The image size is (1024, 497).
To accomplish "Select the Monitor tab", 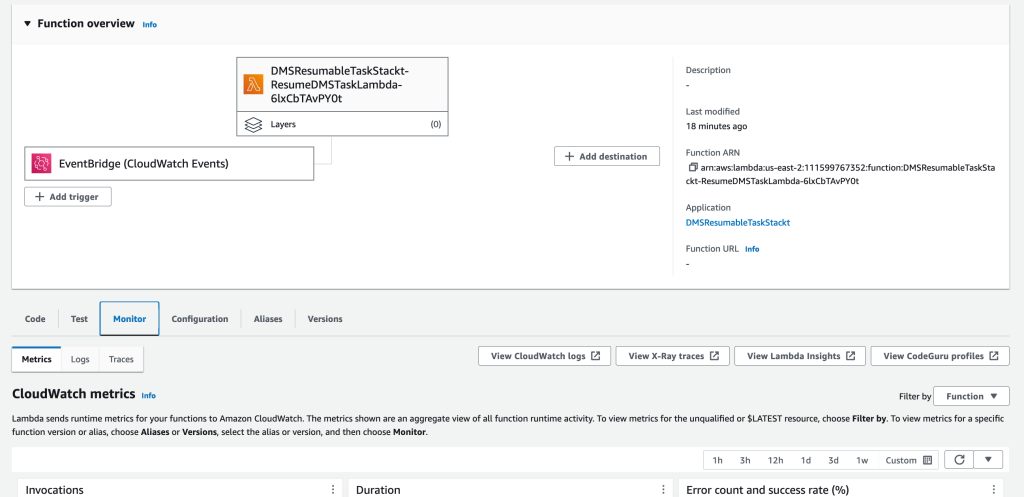I will click(129, 319).
